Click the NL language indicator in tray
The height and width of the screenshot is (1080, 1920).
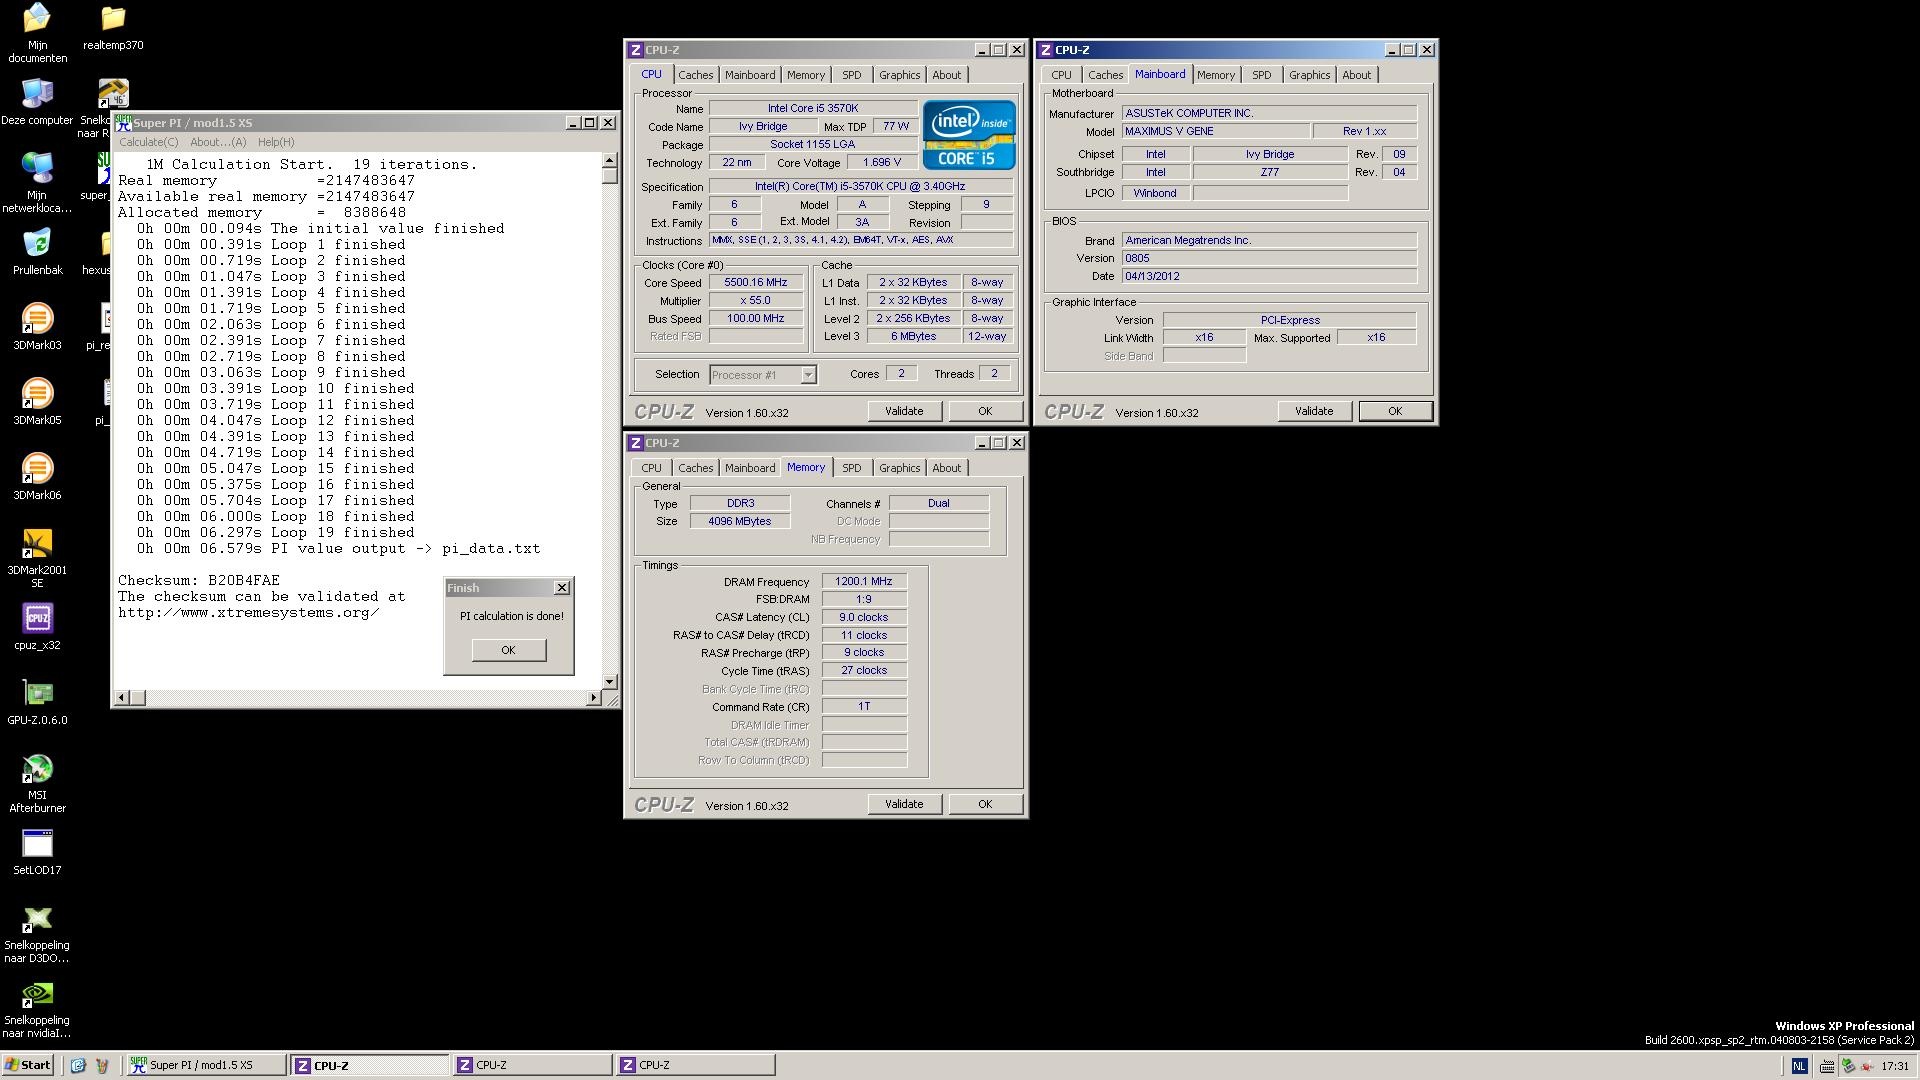1799,1066
